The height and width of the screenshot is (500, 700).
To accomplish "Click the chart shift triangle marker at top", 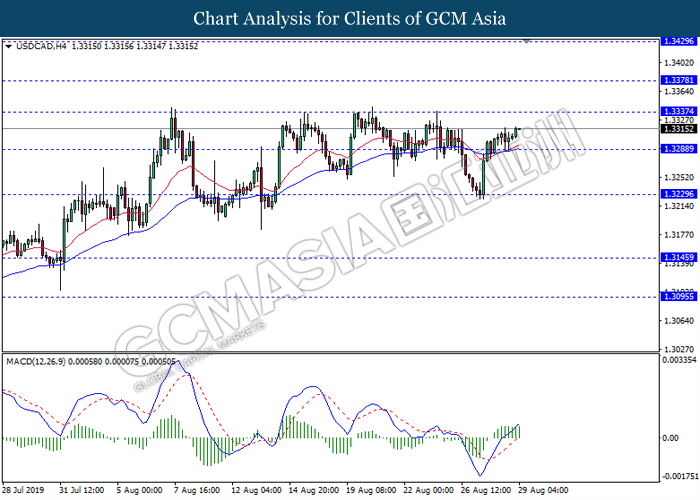I will click(x=527, y=41).
